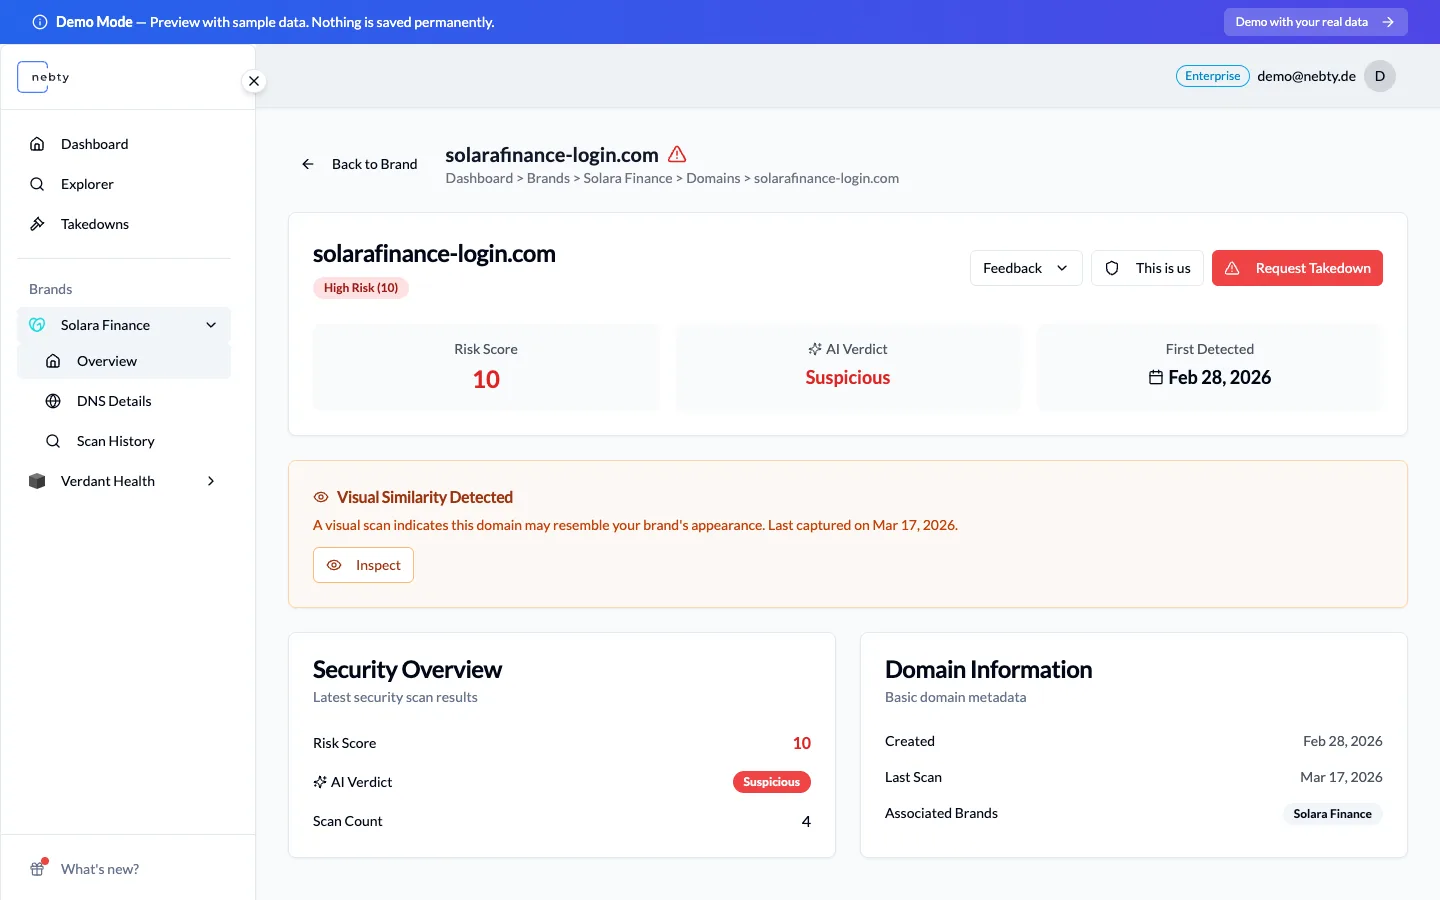Close the sidebar with the X button

tap(254, 81)
